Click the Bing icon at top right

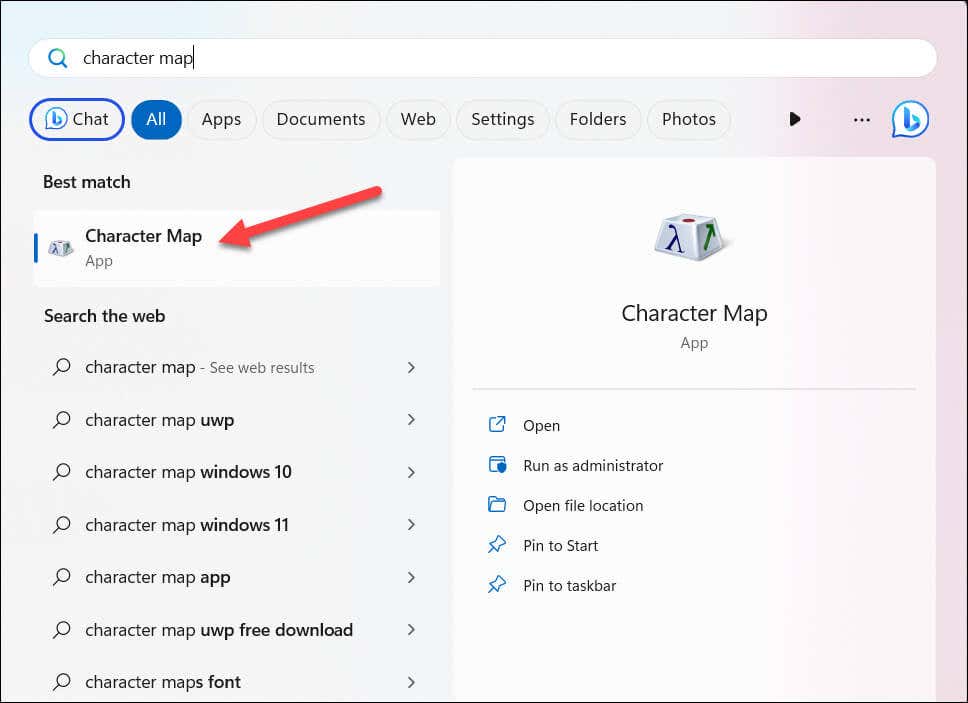910,119
